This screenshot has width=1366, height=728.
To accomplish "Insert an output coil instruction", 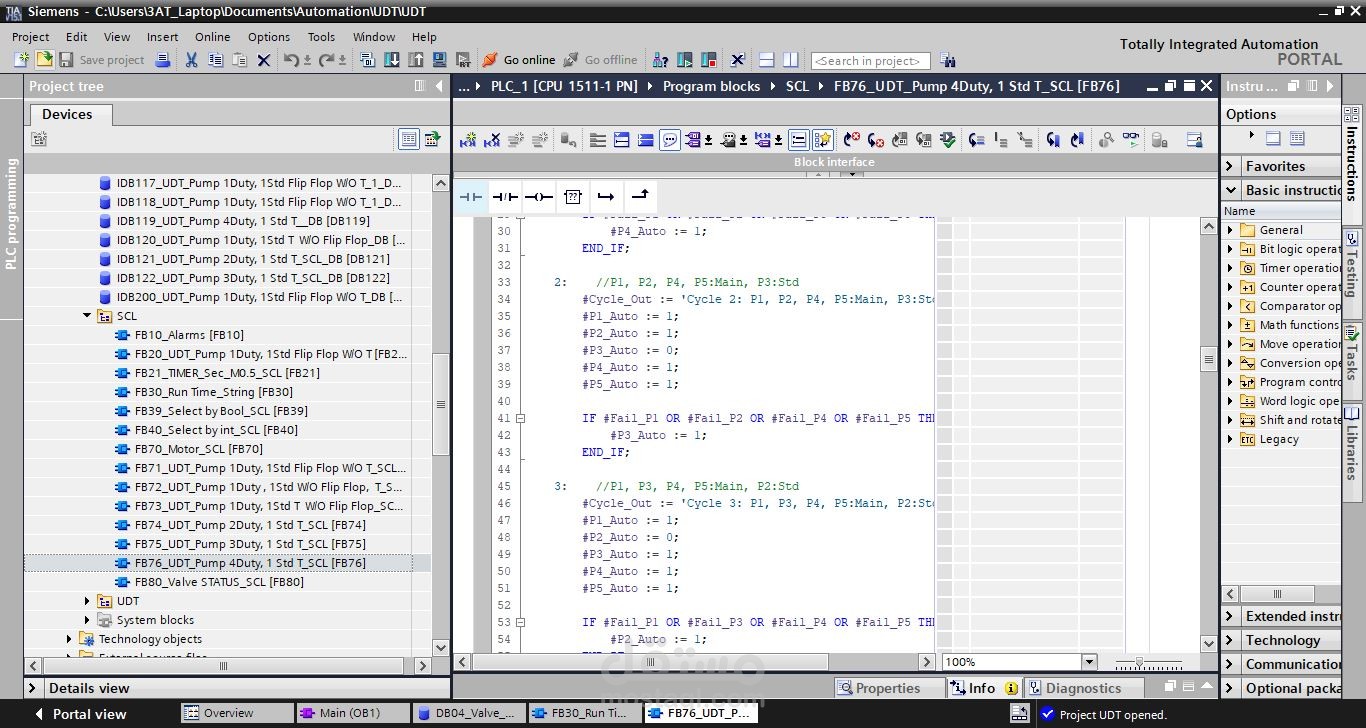I will coord(538,197).
